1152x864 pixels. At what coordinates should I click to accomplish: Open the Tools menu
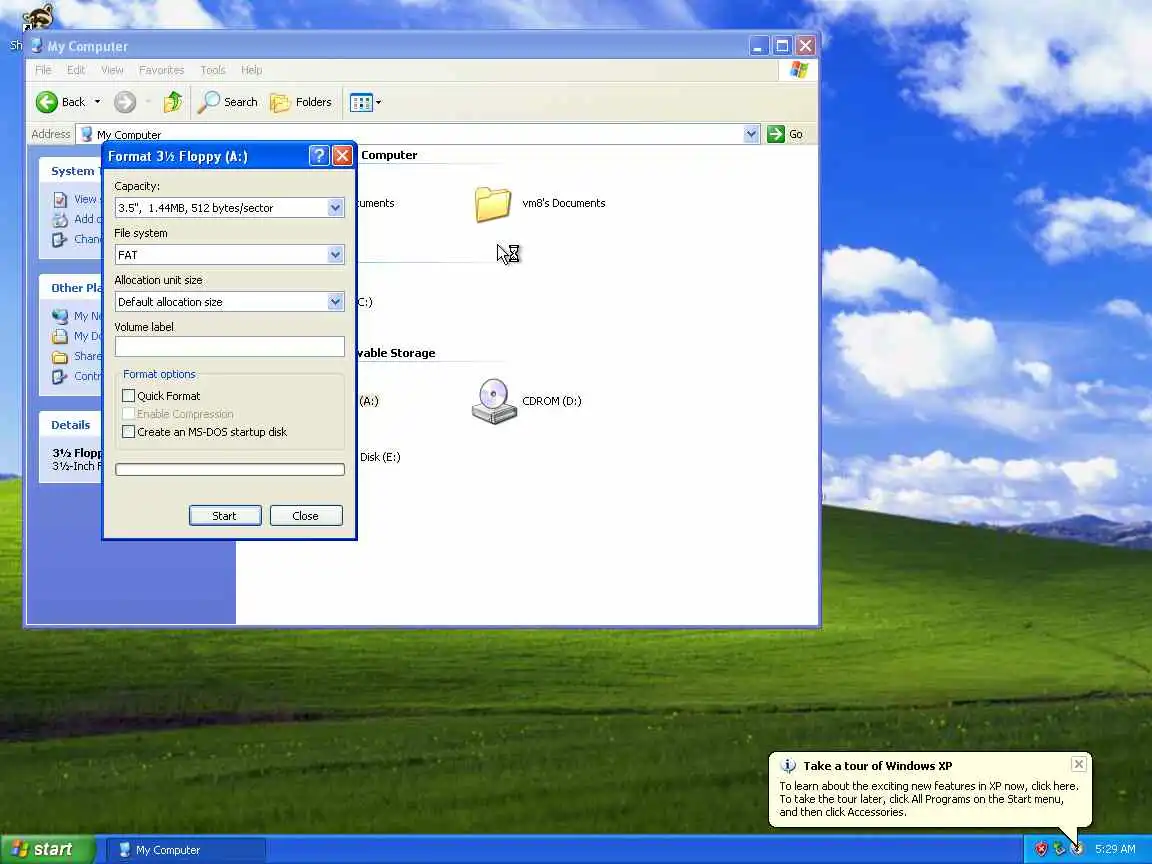point(213,70)
